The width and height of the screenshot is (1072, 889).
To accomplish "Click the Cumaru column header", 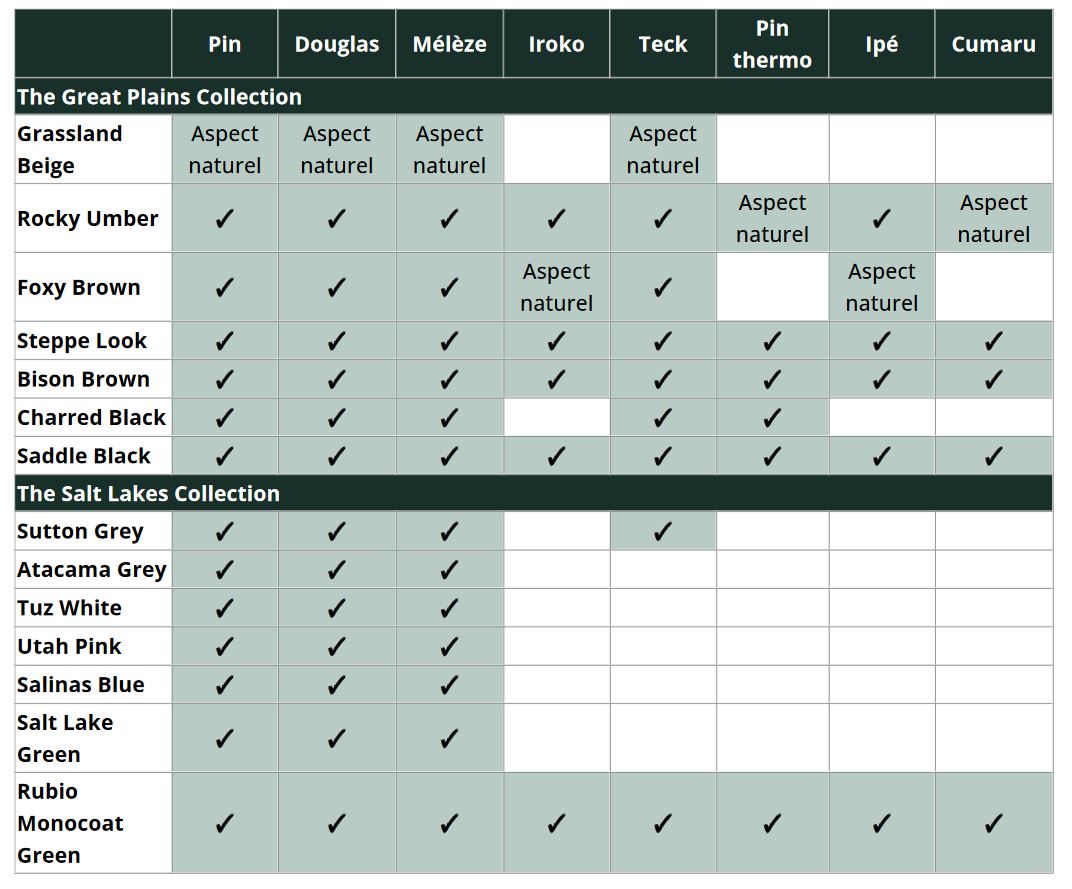I will coord(993,44).
